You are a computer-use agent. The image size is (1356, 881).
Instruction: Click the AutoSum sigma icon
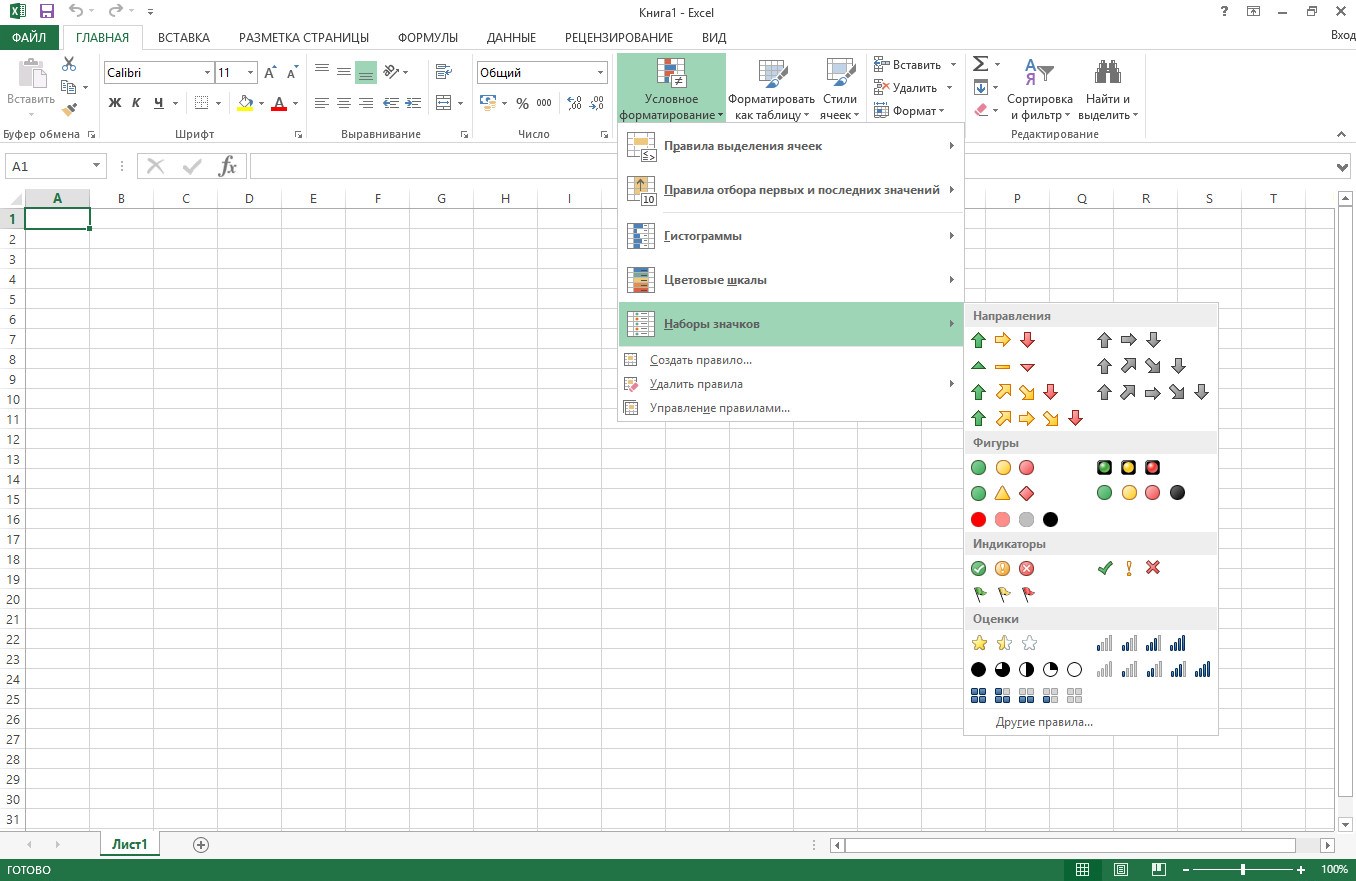pyautogui.click(x=980, y=63)
